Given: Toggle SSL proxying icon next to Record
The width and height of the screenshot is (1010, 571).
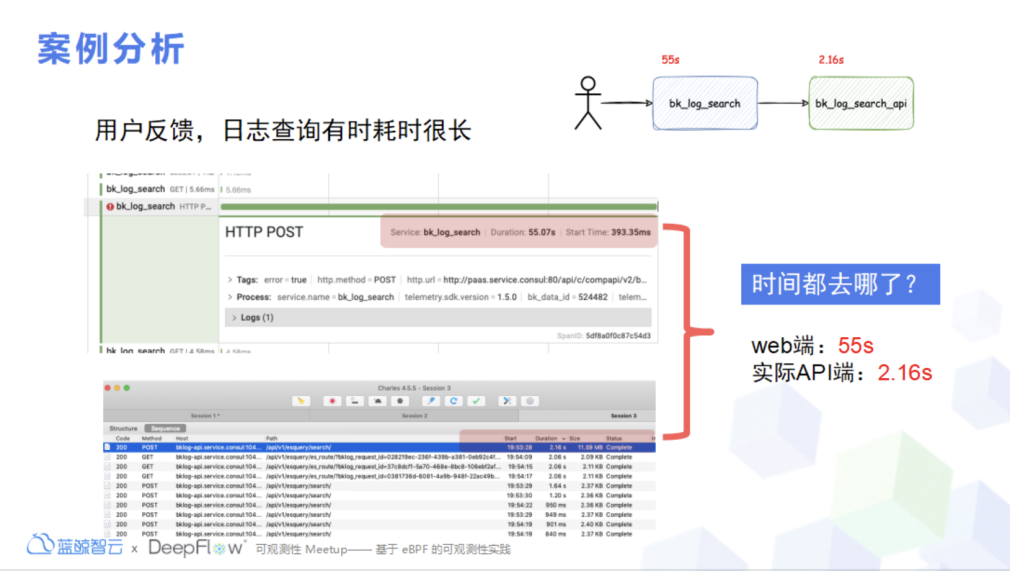Looking at the screenshot, I should pyautogui.click(x=354, y=401).
